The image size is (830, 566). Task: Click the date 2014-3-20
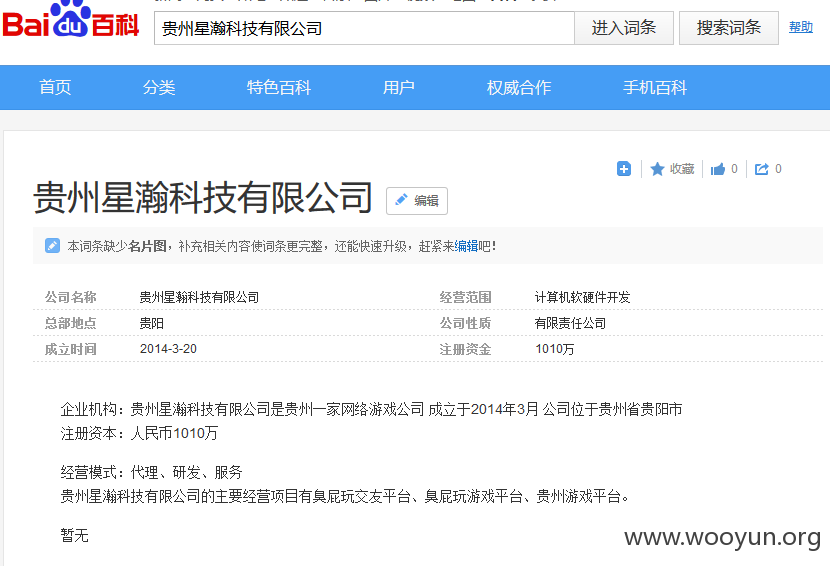coord(168,349)
